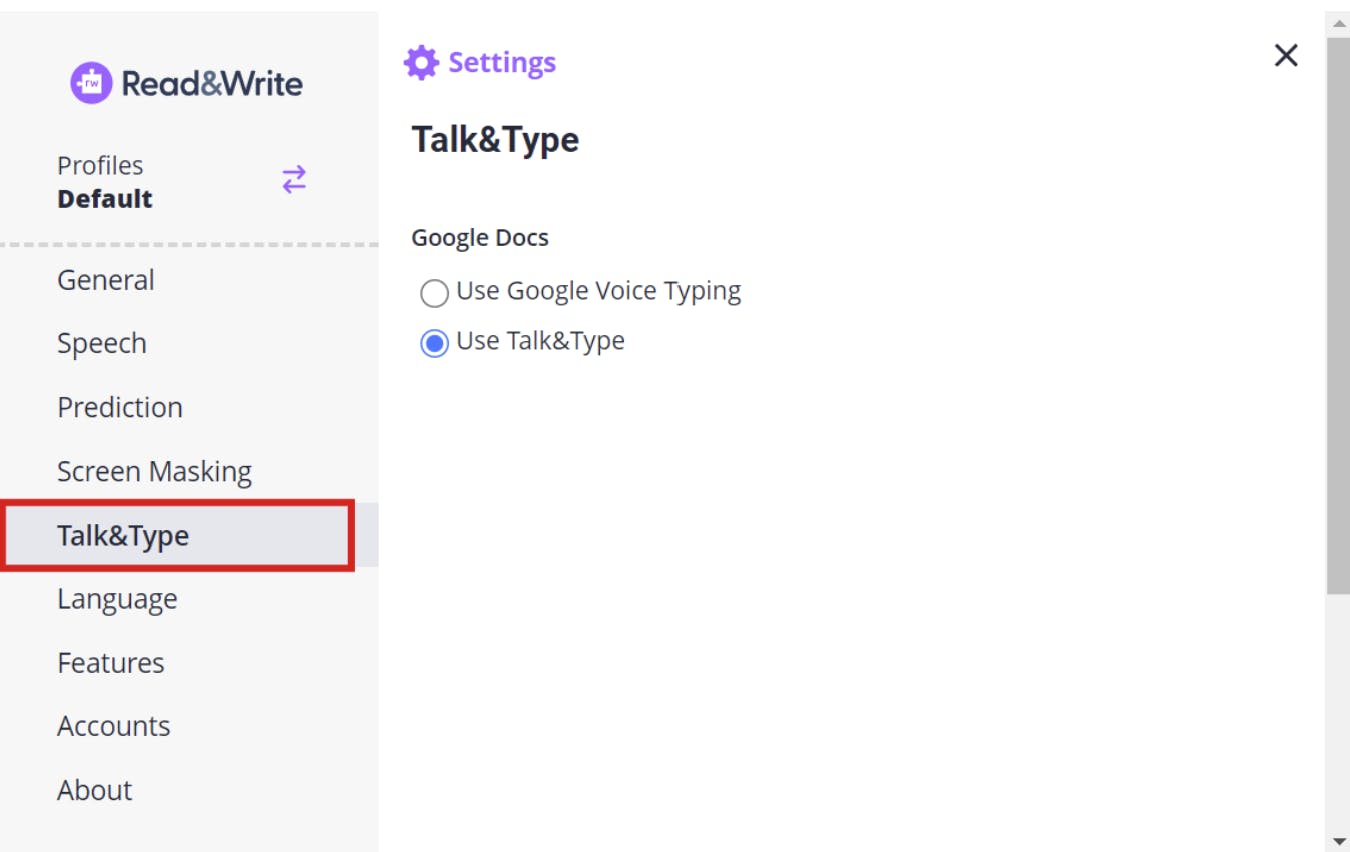Open the Speech settings section
The image size is (1350, 852).
[102, 343]
